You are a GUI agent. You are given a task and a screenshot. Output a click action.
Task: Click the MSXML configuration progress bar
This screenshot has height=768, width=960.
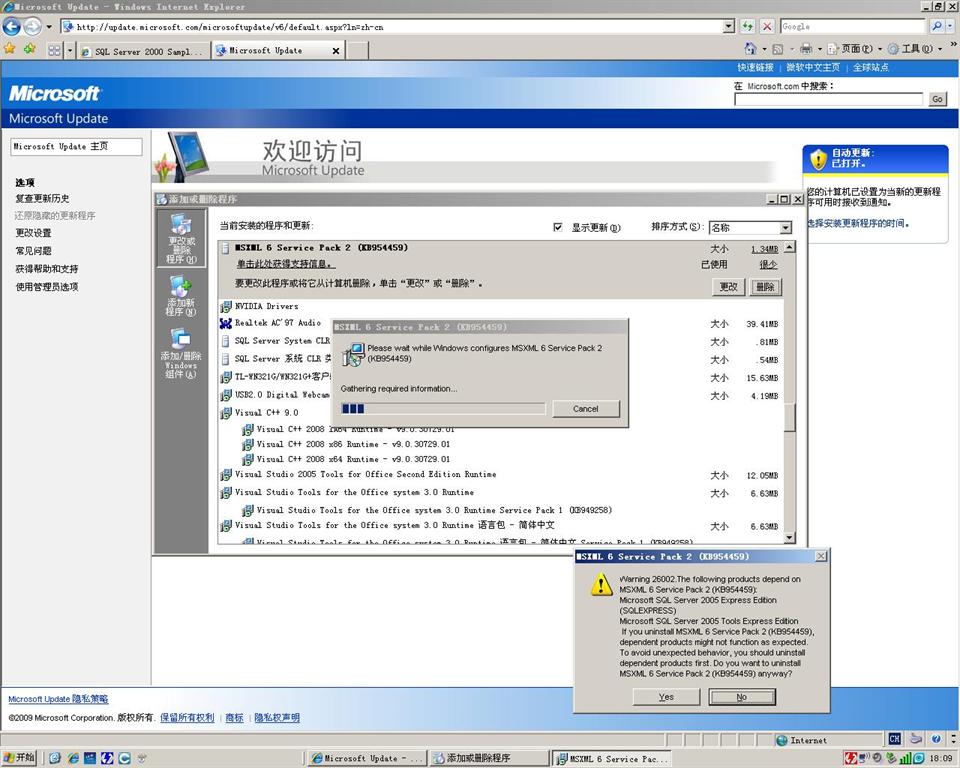click(443, 408)
